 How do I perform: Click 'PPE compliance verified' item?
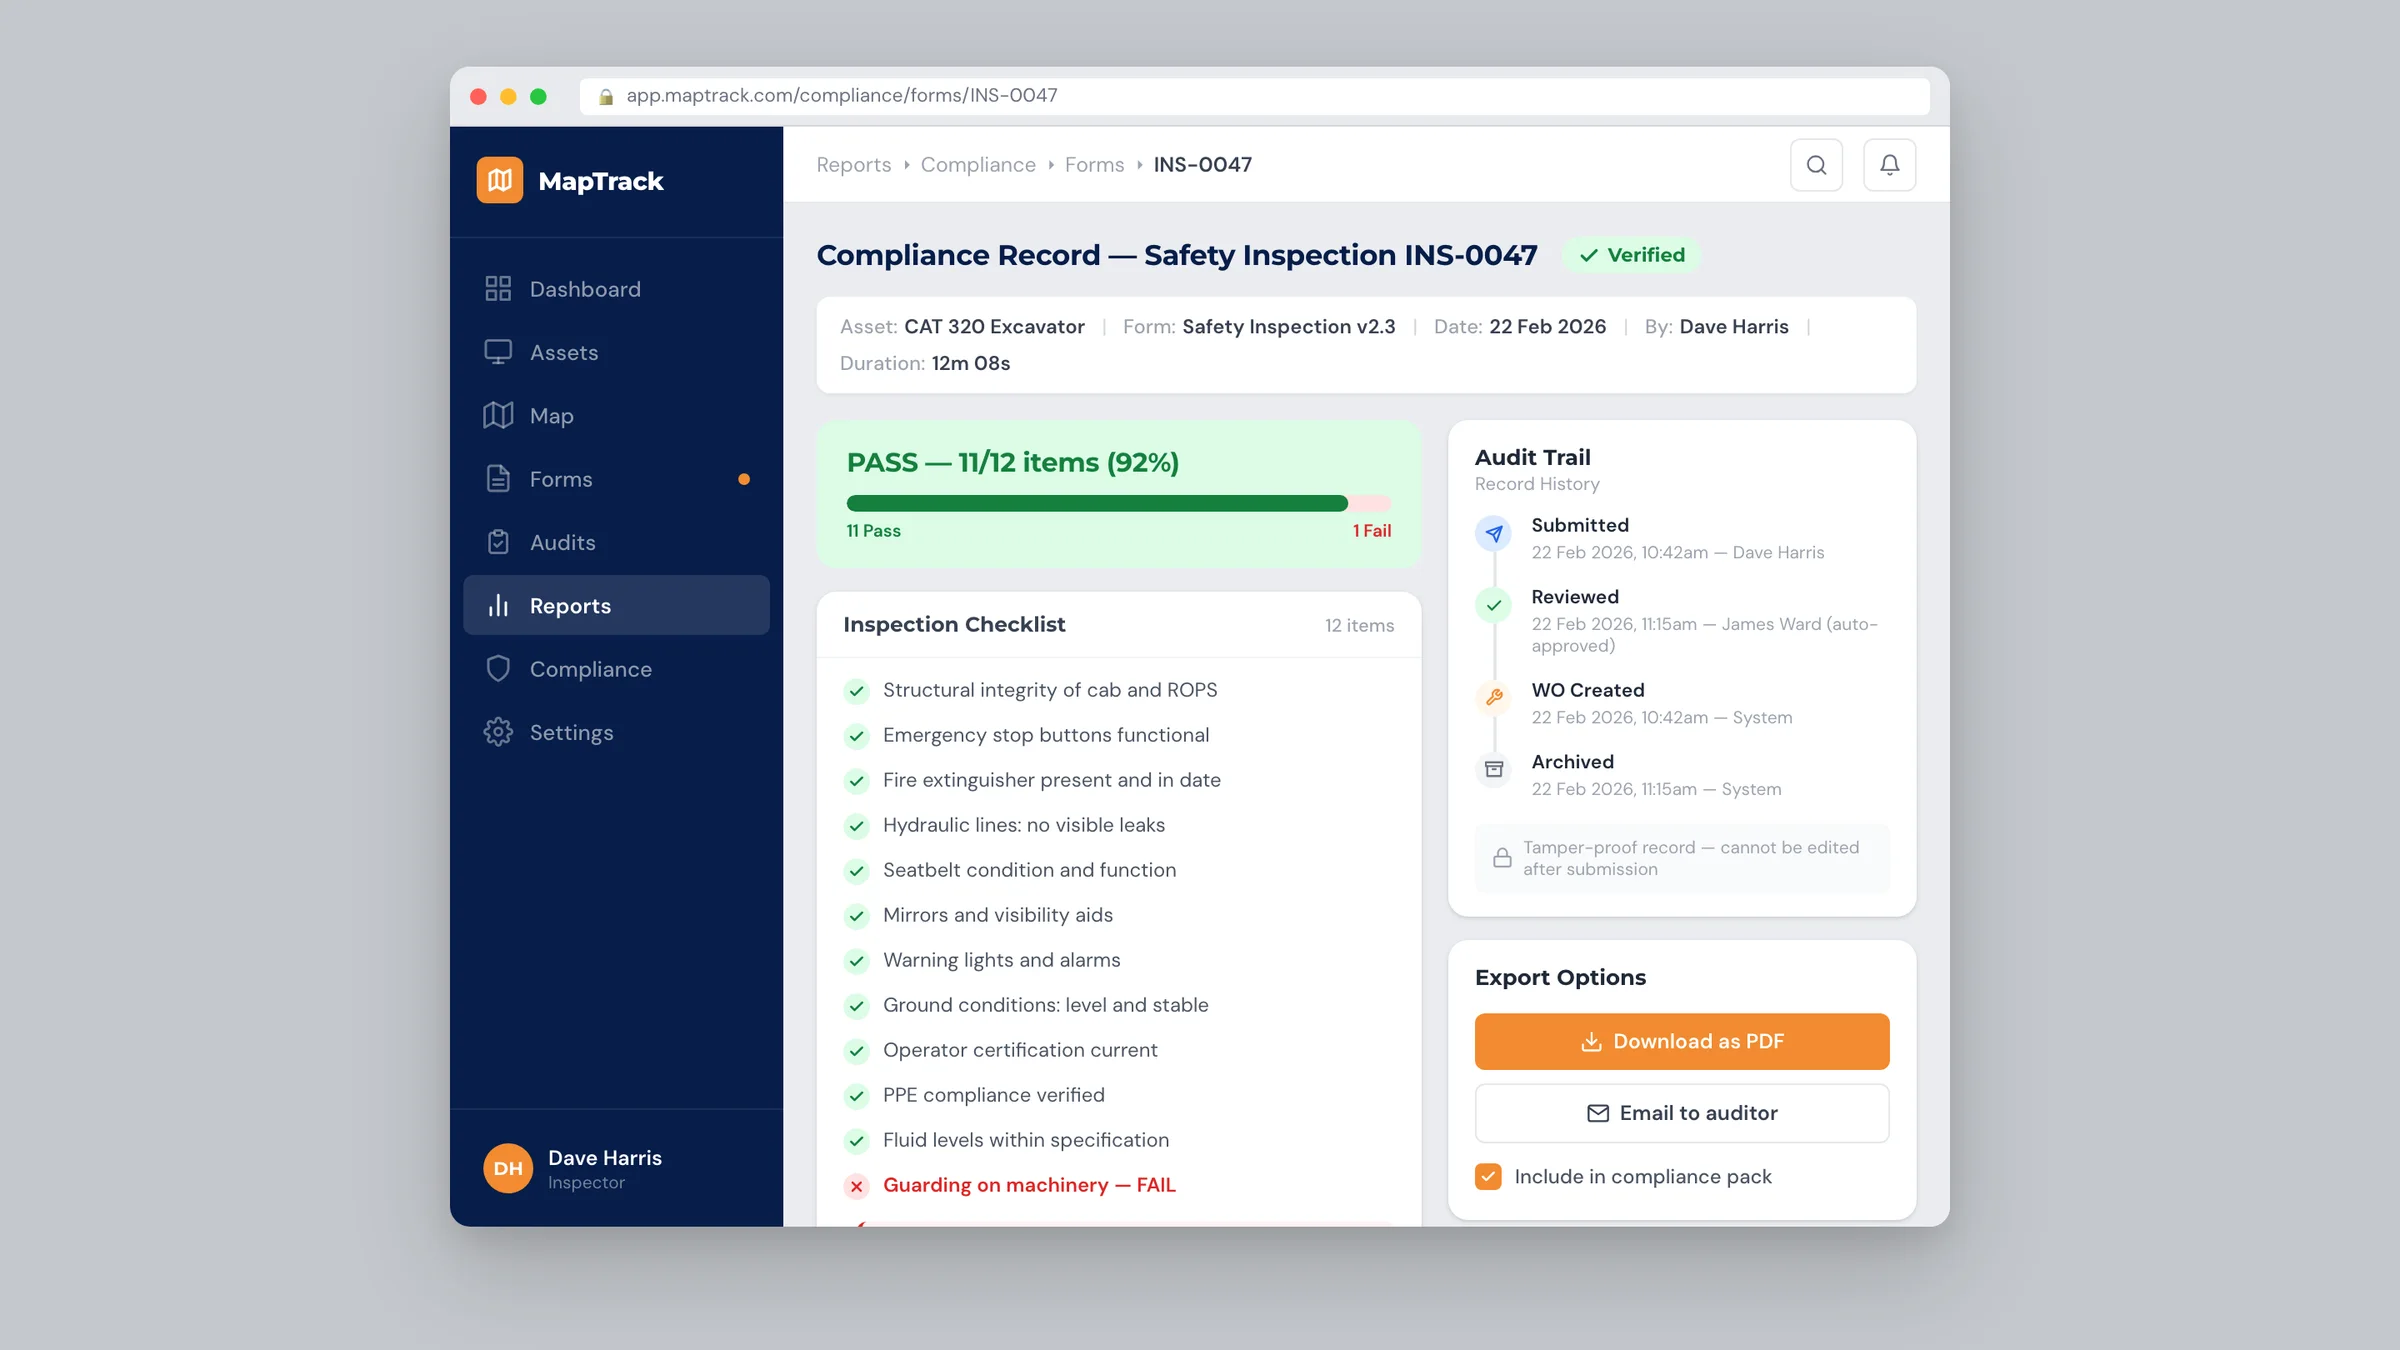tap(993, 1095)
